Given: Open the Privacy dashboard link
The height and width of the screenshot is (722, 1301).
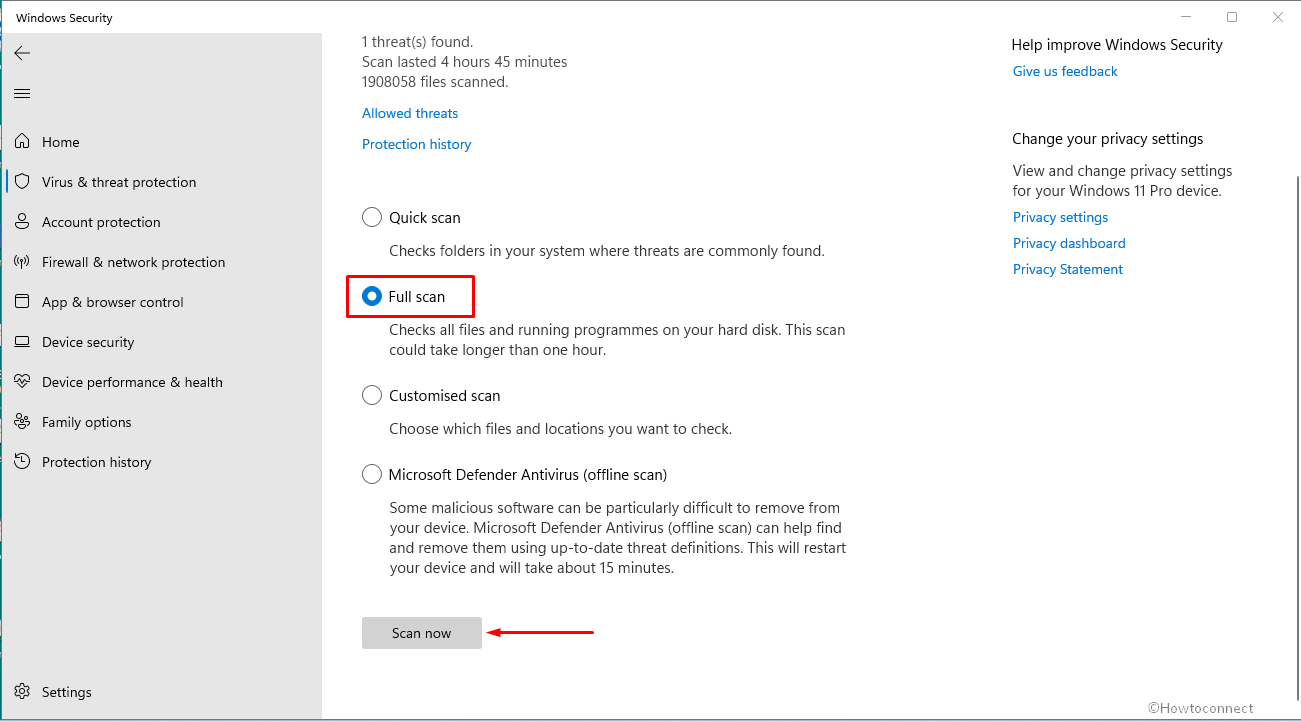Looking at the screenshot, I should [x=1069, y=243].
